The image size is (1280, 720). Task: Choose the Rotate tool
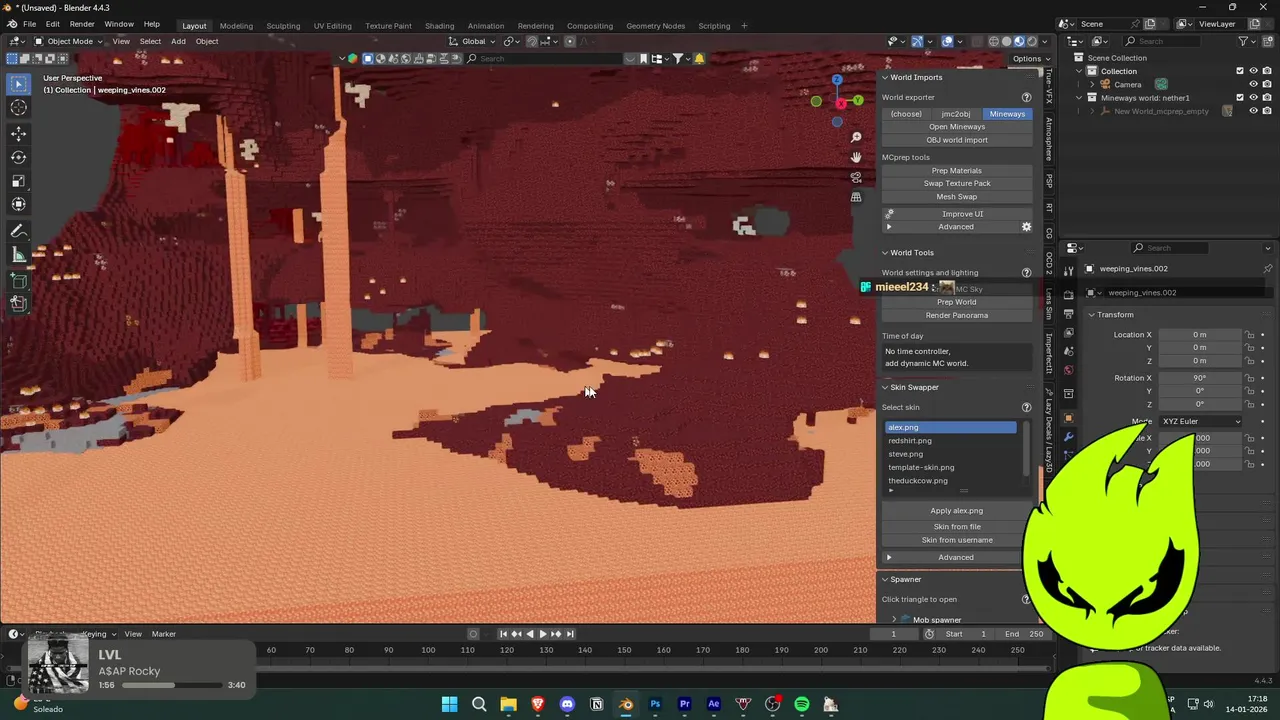pos(18,157)
